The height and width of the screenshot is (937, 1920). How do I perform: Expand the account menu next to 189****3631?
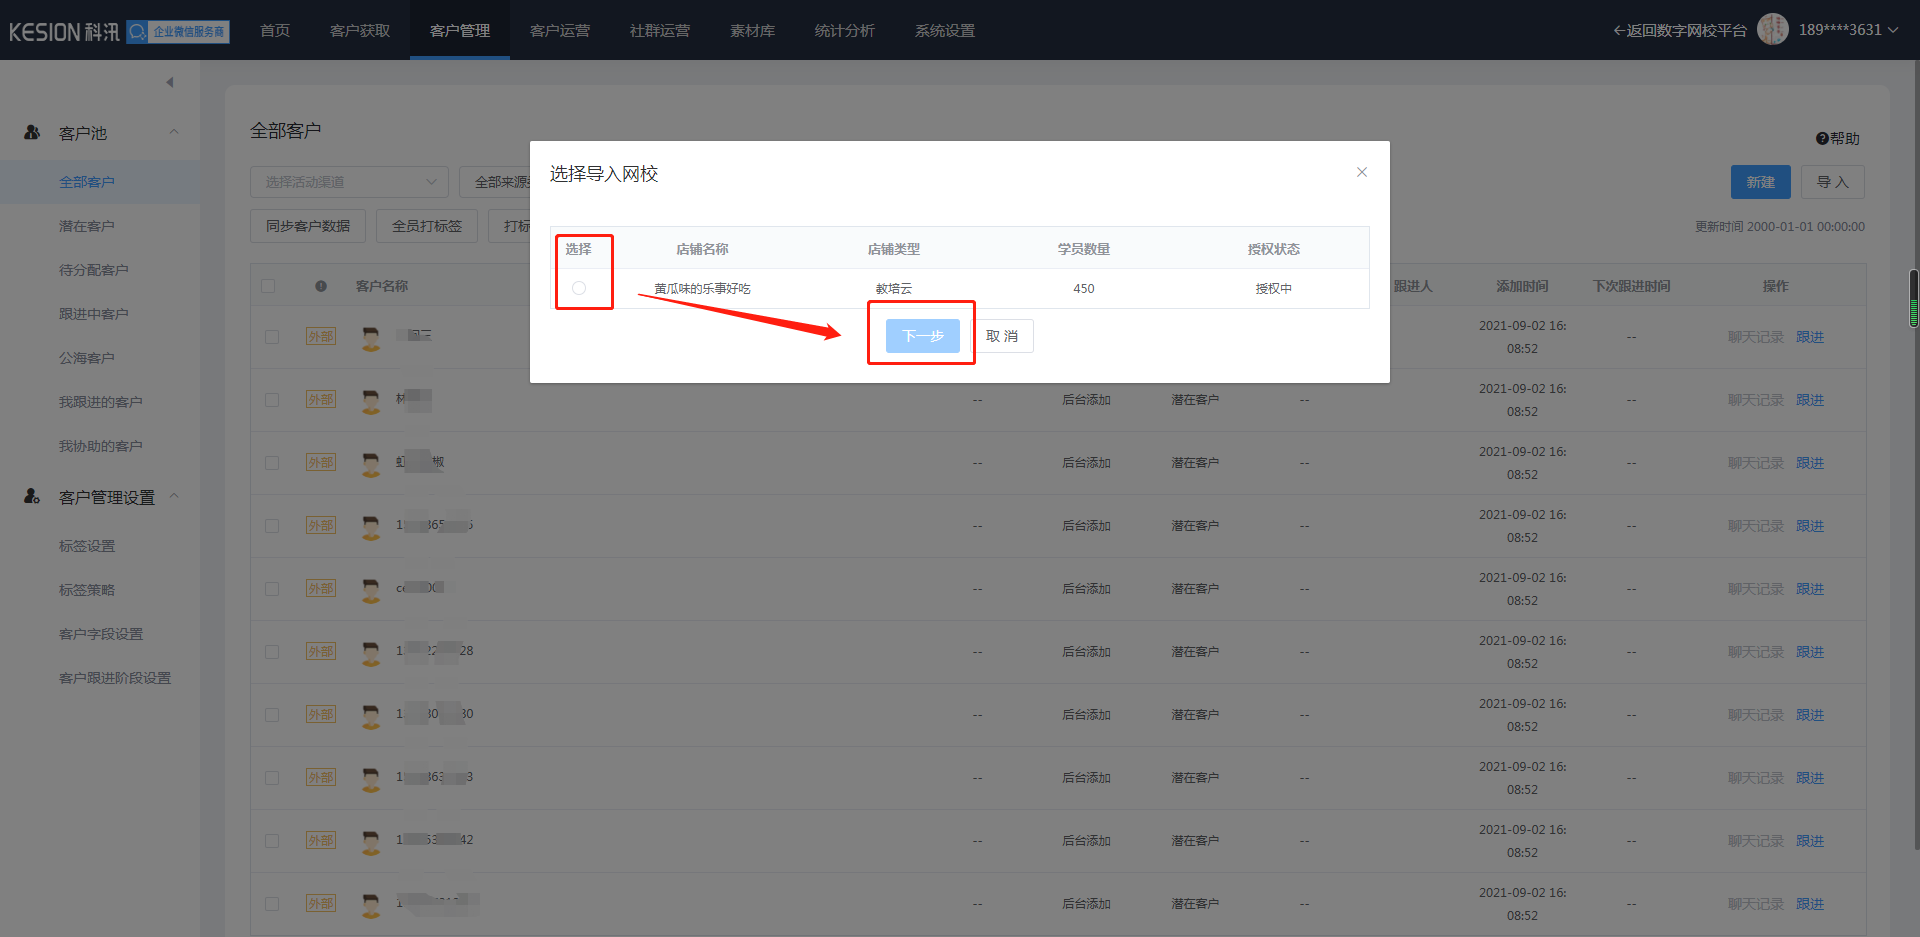(x=1893, y=30)
